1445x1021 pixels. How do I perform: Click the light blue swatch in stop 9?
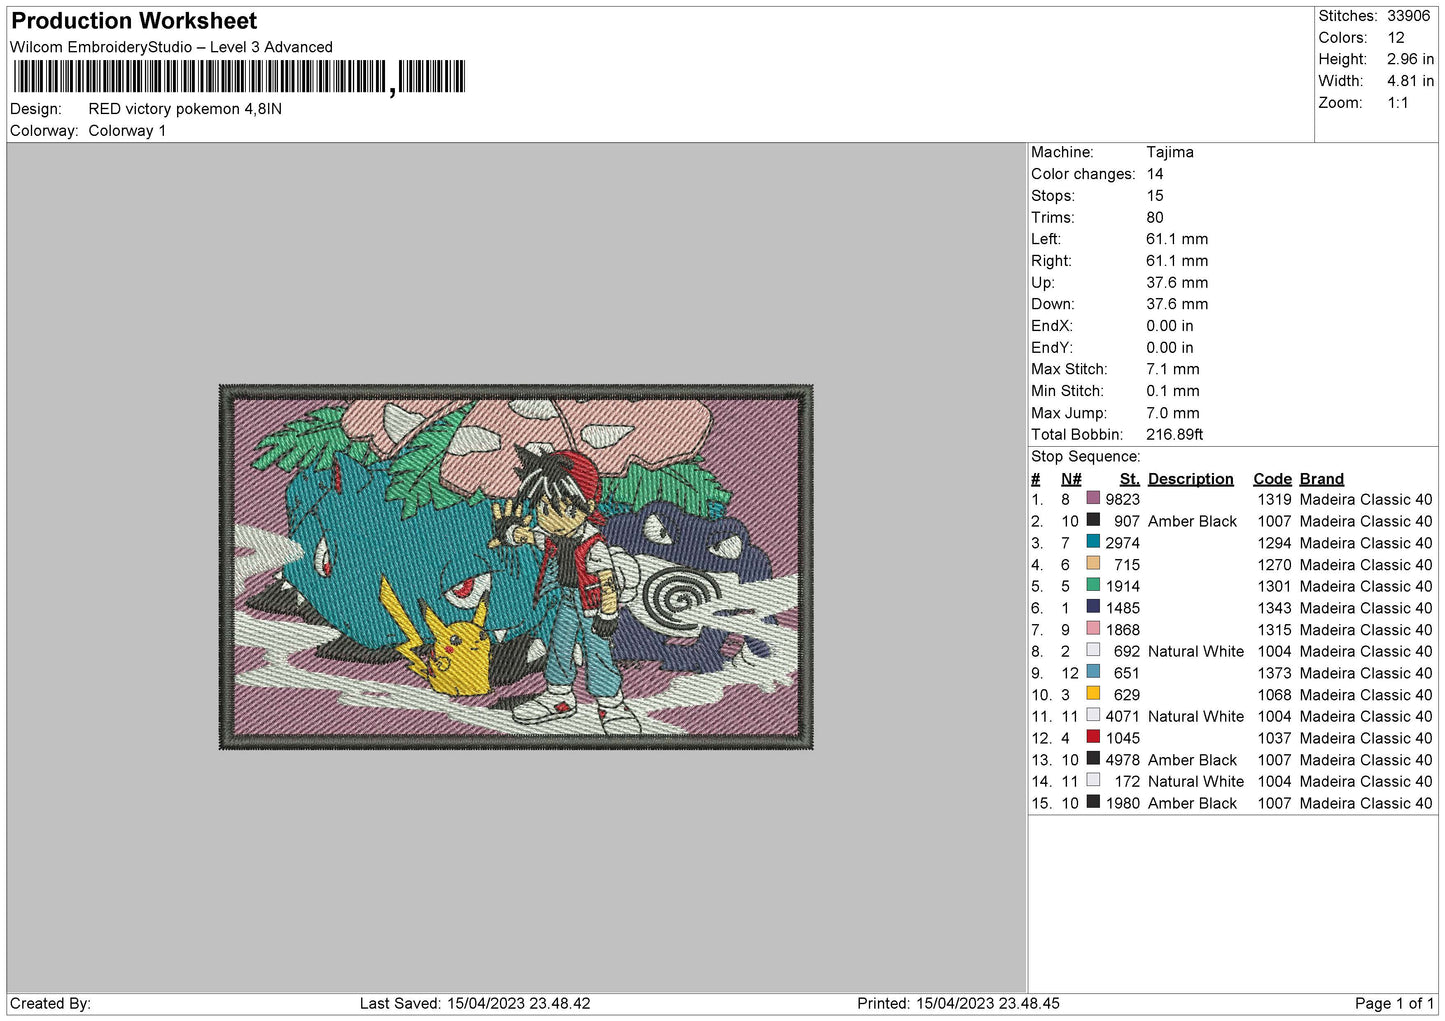1093,672
